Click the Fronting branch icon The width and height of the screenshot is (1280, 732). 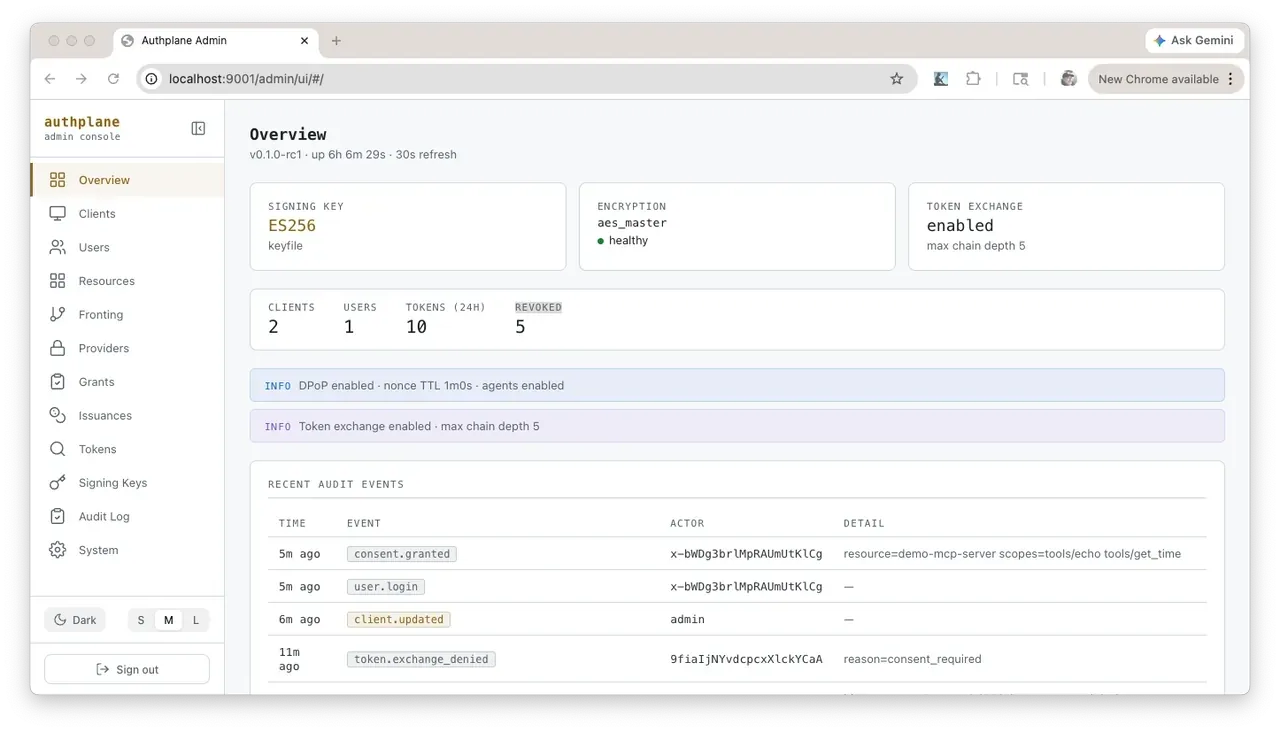click(x=58, y=314)
